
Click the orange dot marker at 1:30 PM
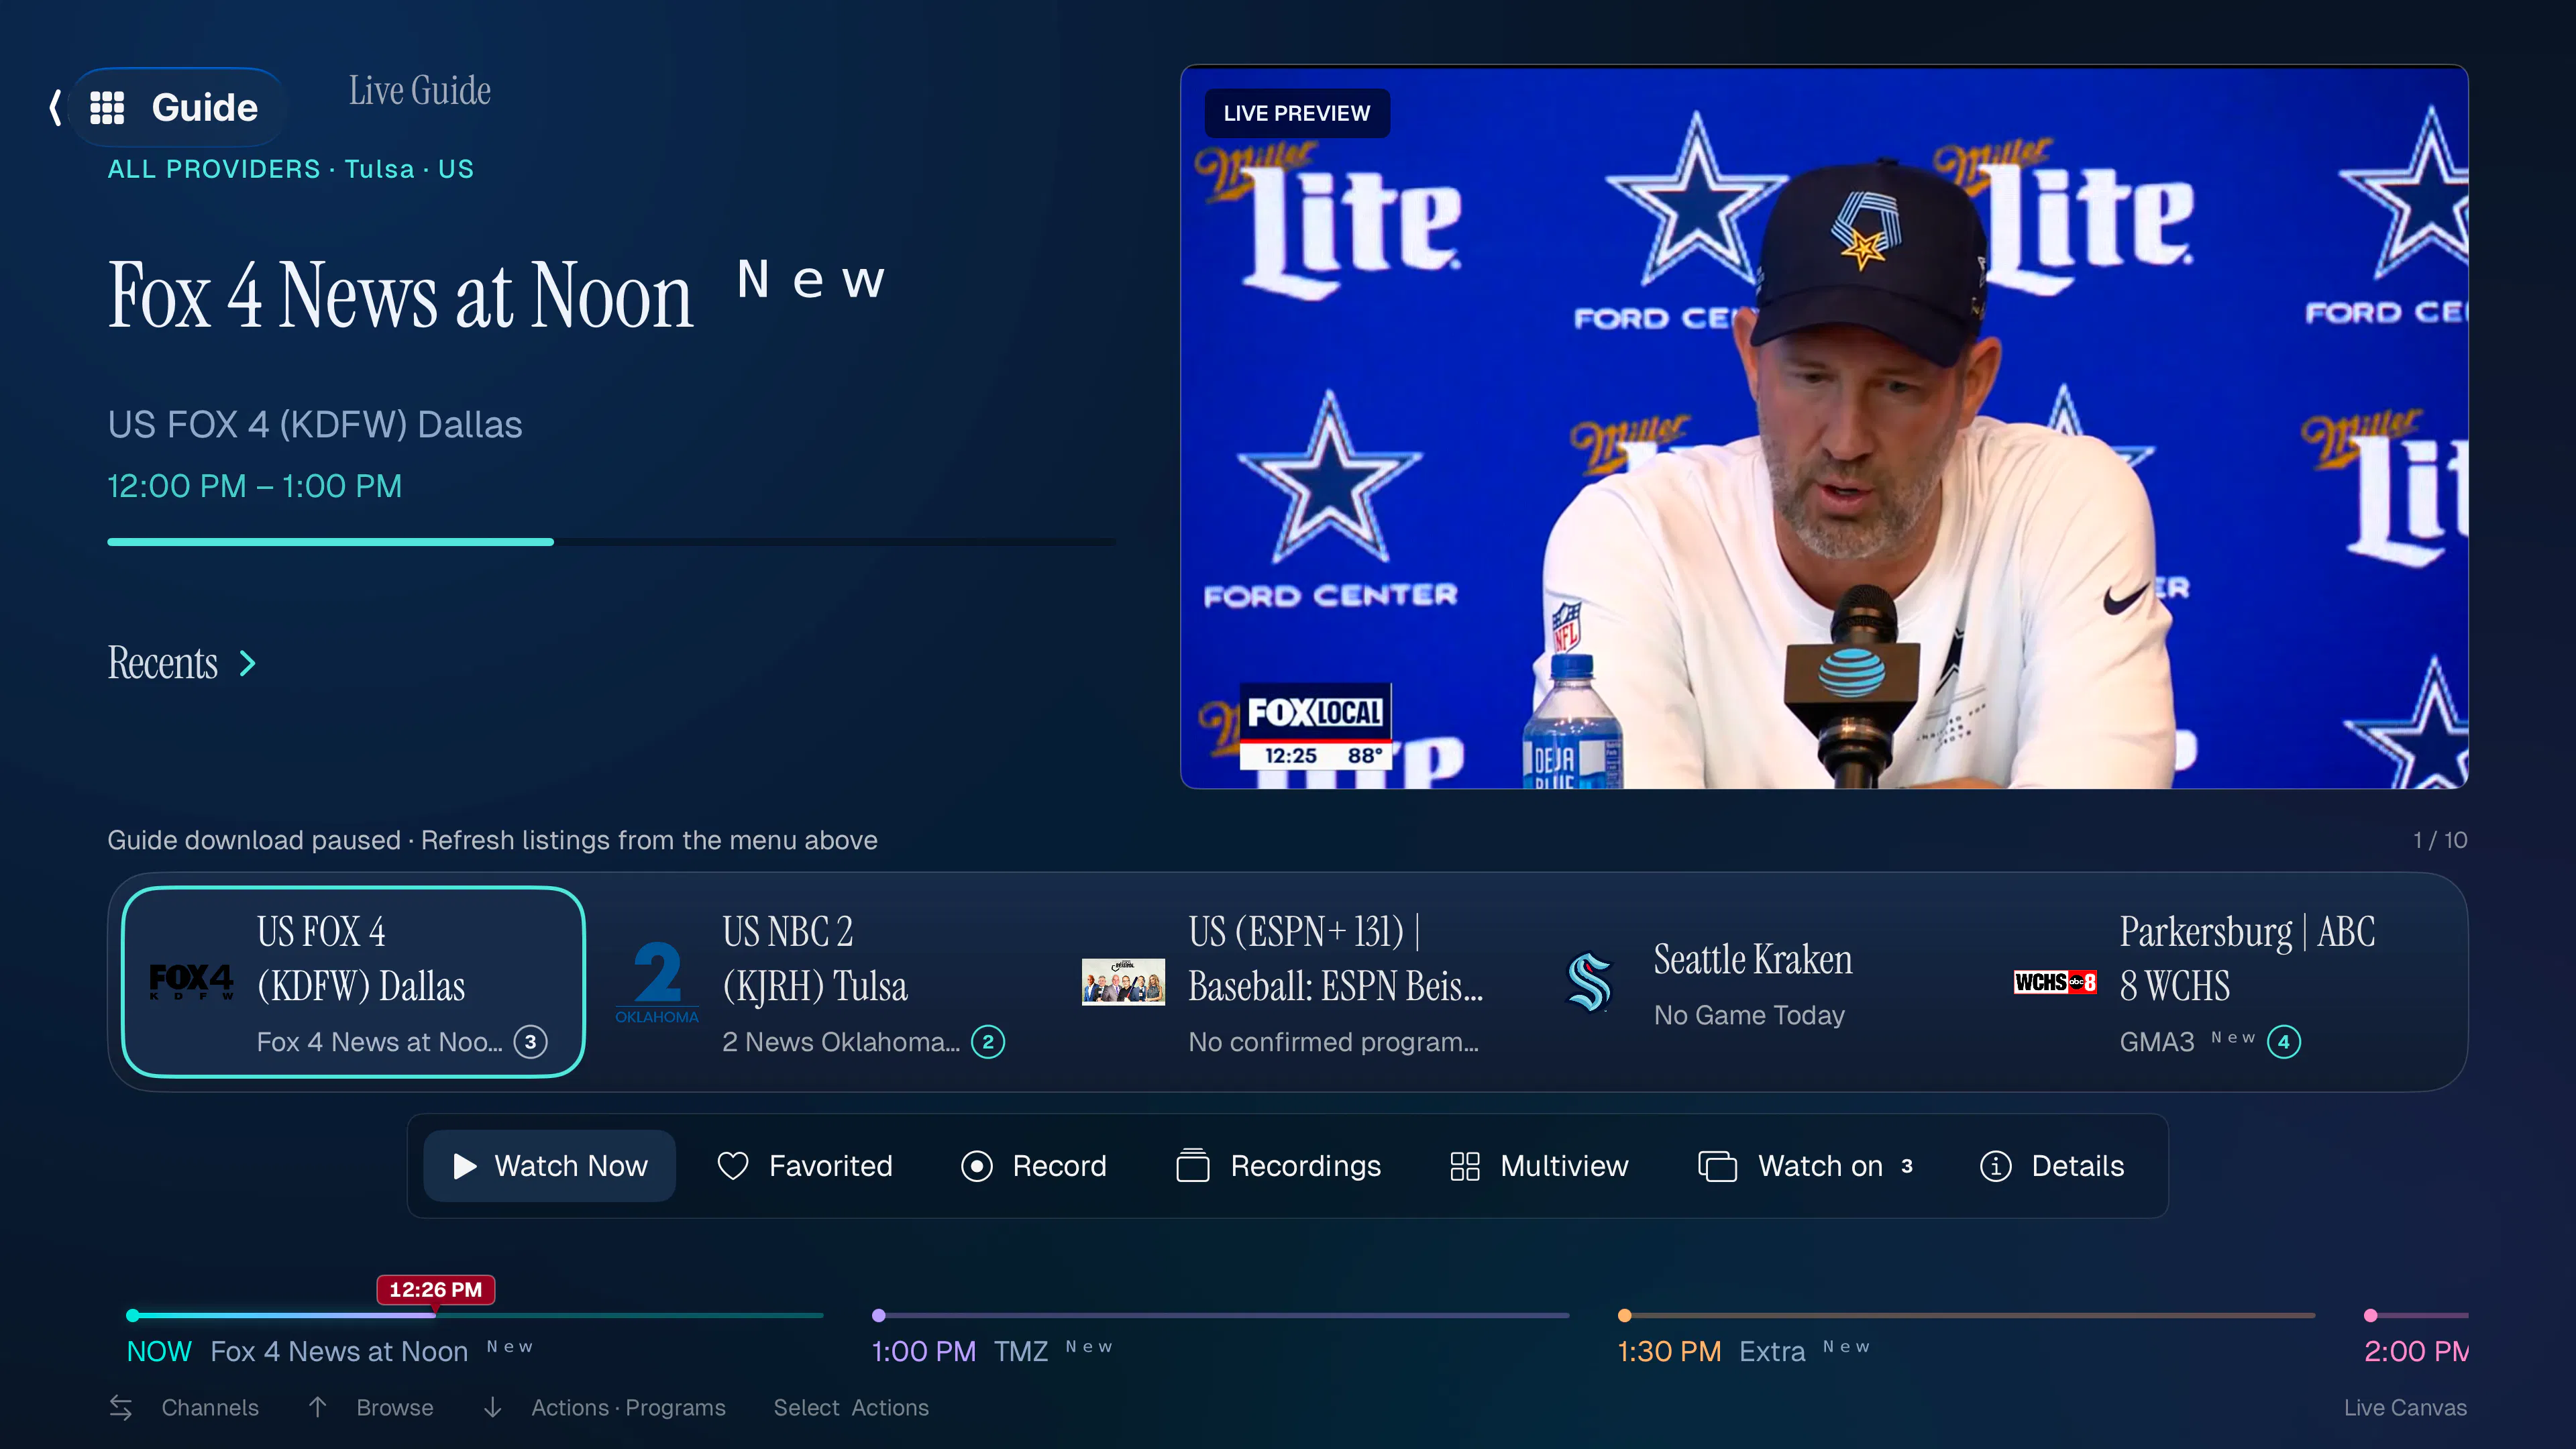click(x=1625, y=1315)
